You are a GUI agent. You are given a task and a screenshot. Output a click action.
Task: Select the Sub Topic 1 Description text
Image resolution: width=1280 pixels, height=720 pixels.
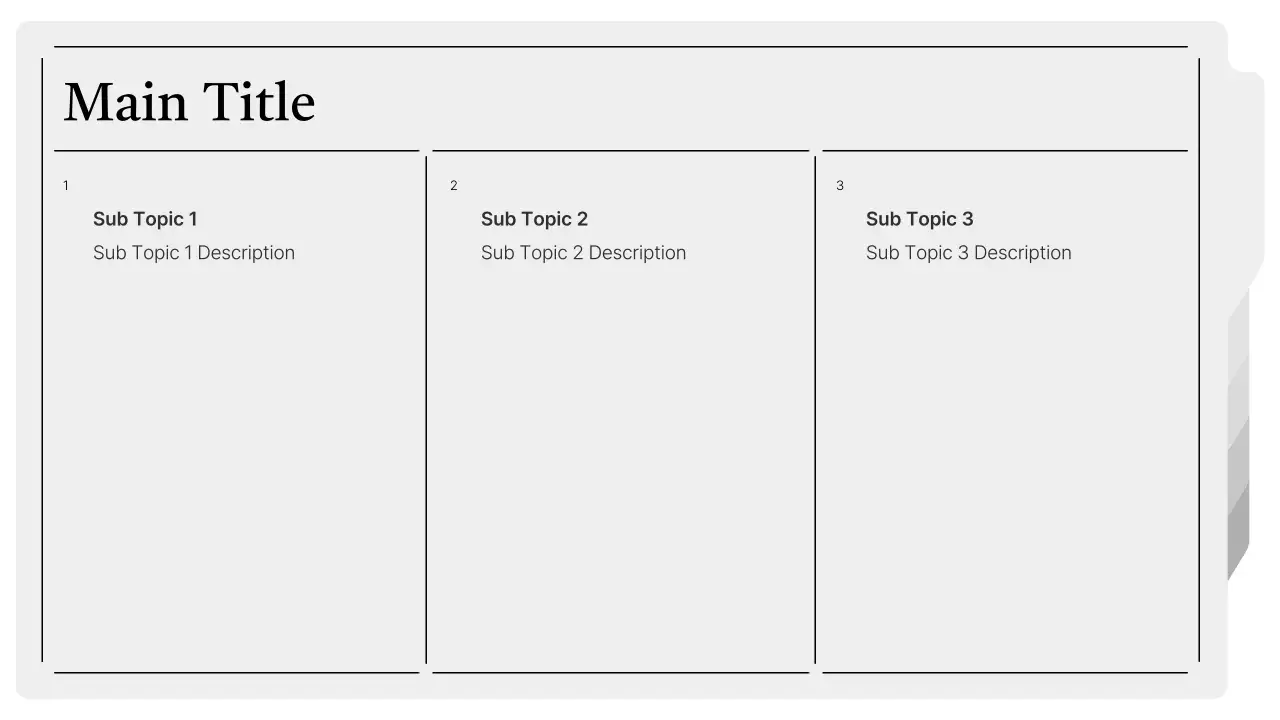point(194,253)
